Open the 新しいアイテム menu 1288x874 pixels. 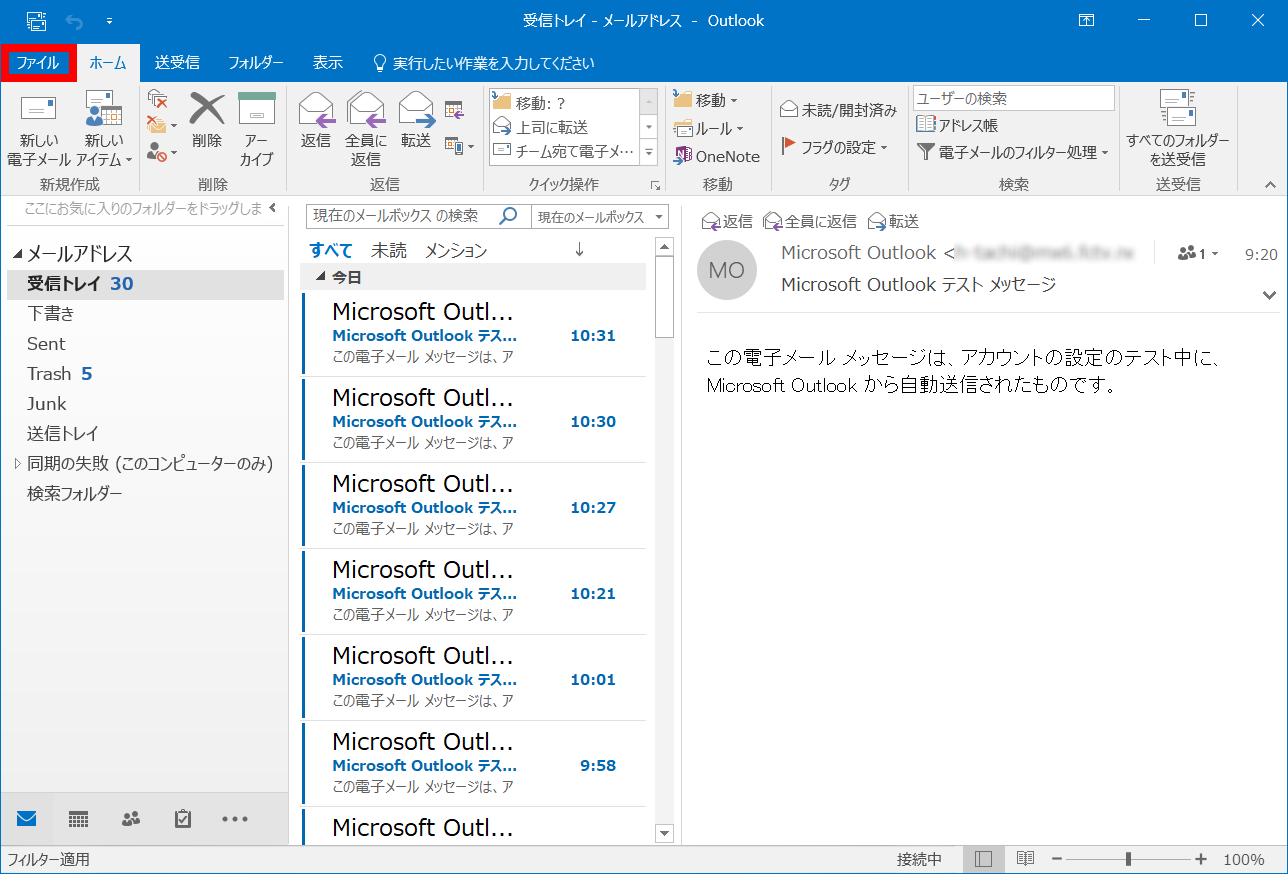103,130
